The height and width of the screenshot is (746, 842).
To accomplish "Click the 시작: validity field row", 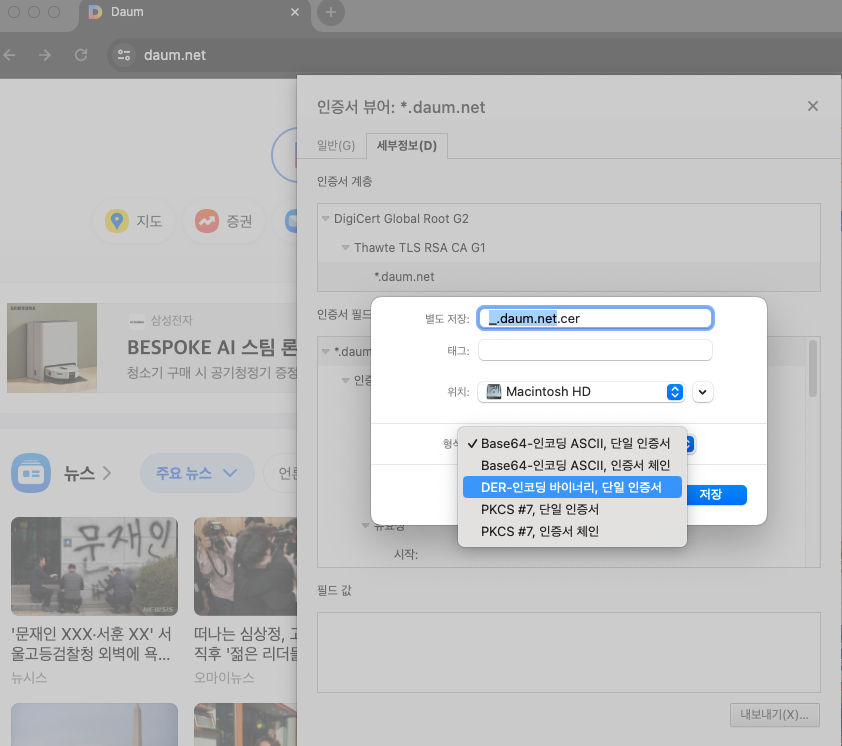I will (x=406, y=554).
